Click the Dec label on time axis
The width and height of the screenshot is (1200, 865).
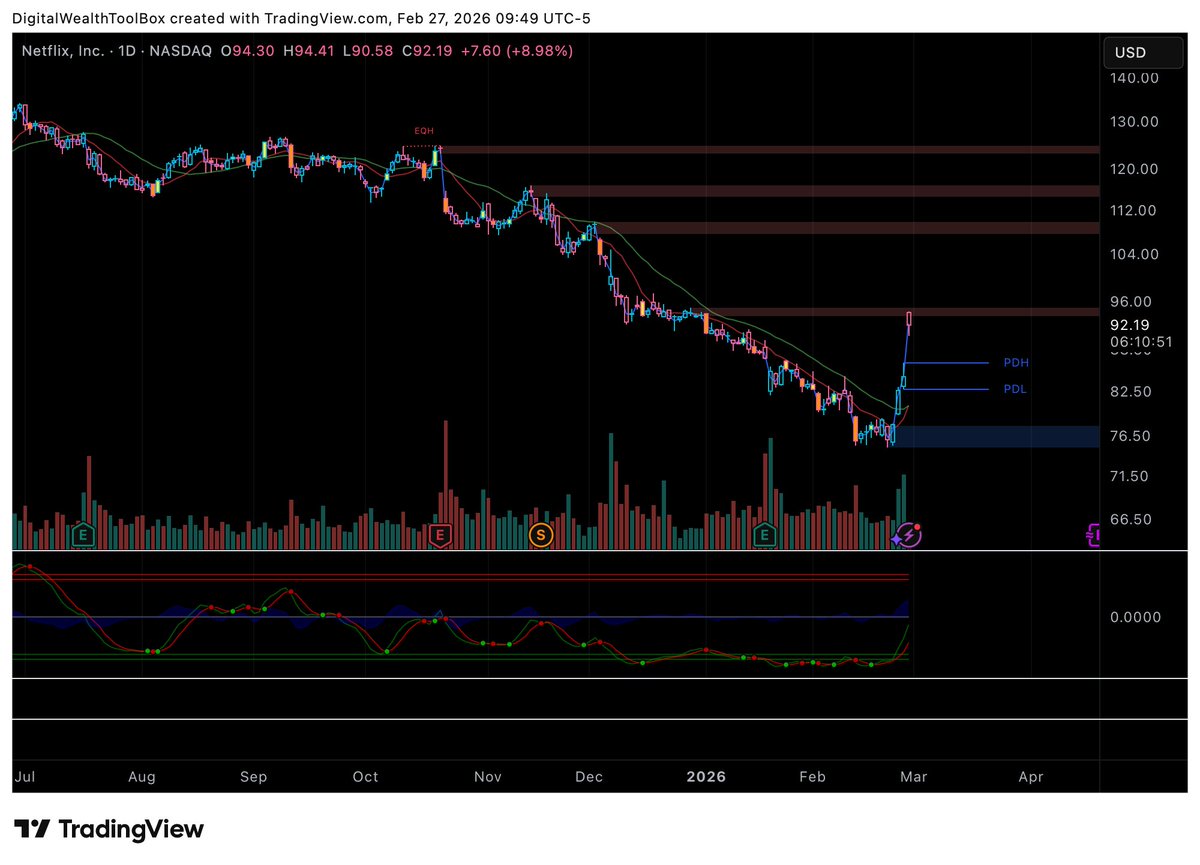(590, 777)
